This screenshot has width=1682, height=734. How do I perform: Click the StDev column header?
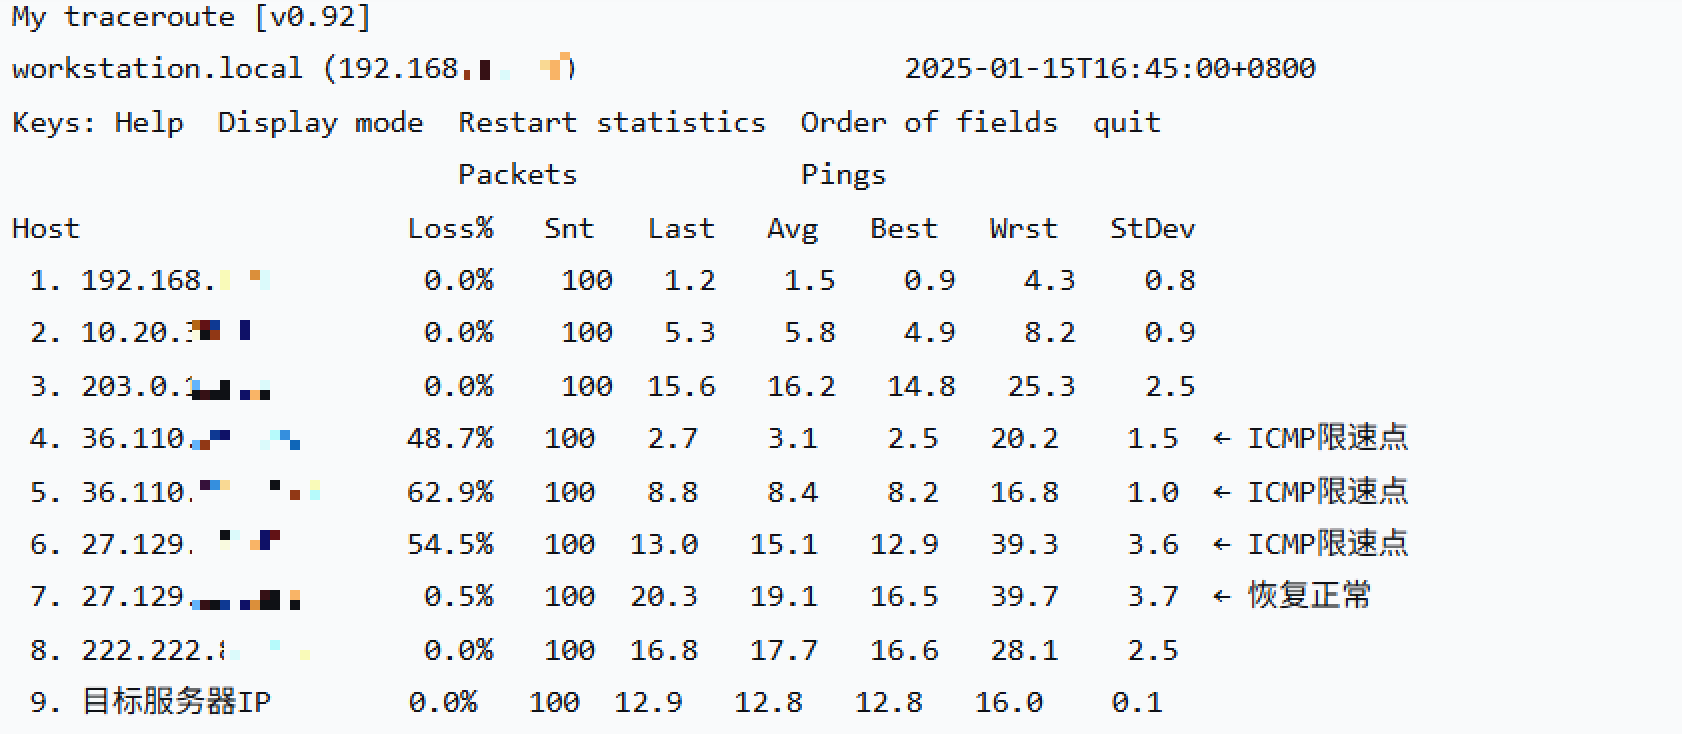1152,229
